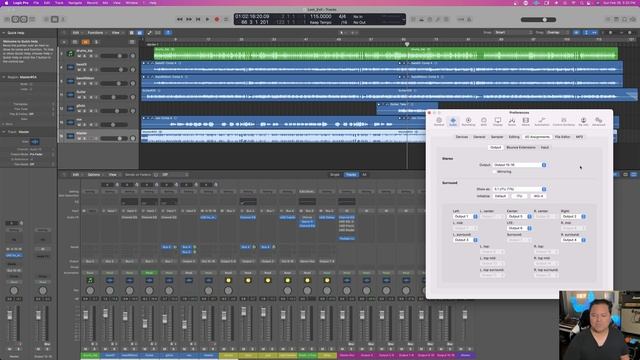This screenshot has width=640, height=360.
Task: Open the Center channel Output 5 dropdown
Action: (x=519, y=216)
